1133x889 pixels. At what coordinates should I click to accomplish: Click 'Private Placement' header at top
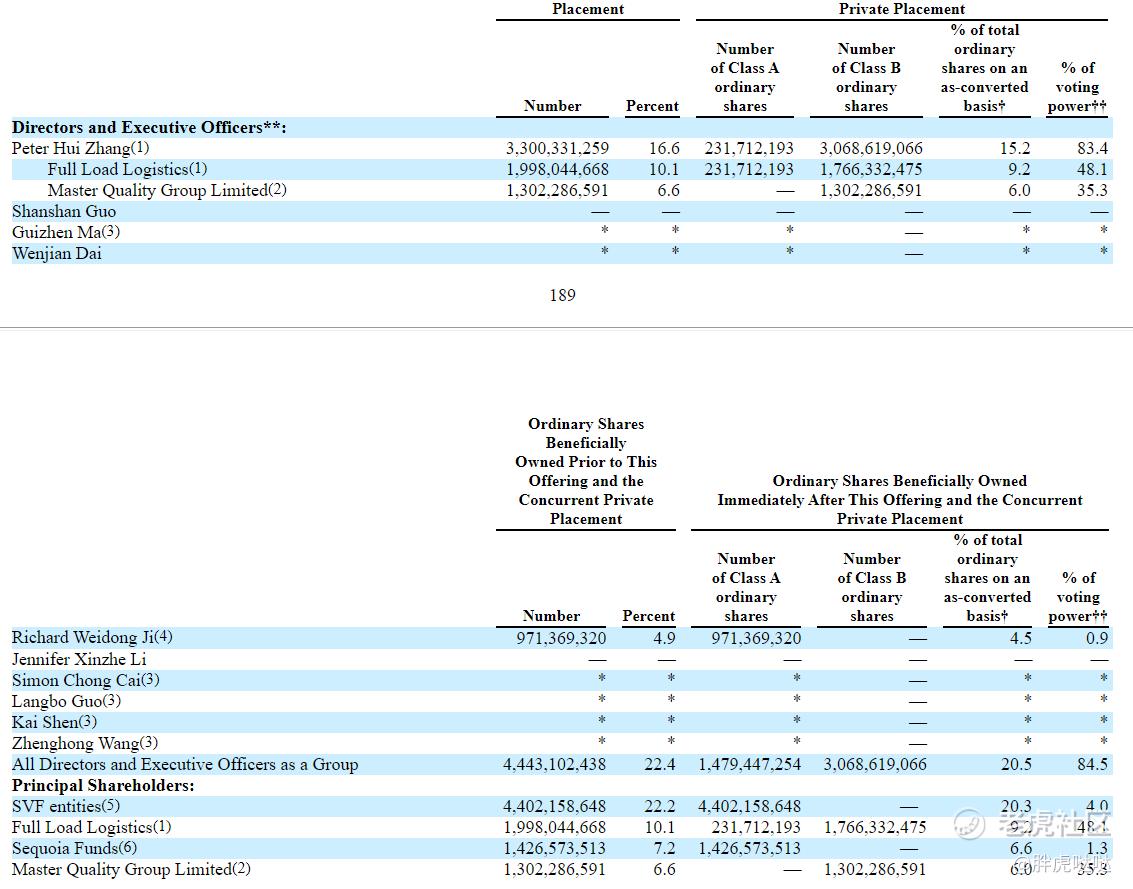pyautogui.click(x=901, y=9)
